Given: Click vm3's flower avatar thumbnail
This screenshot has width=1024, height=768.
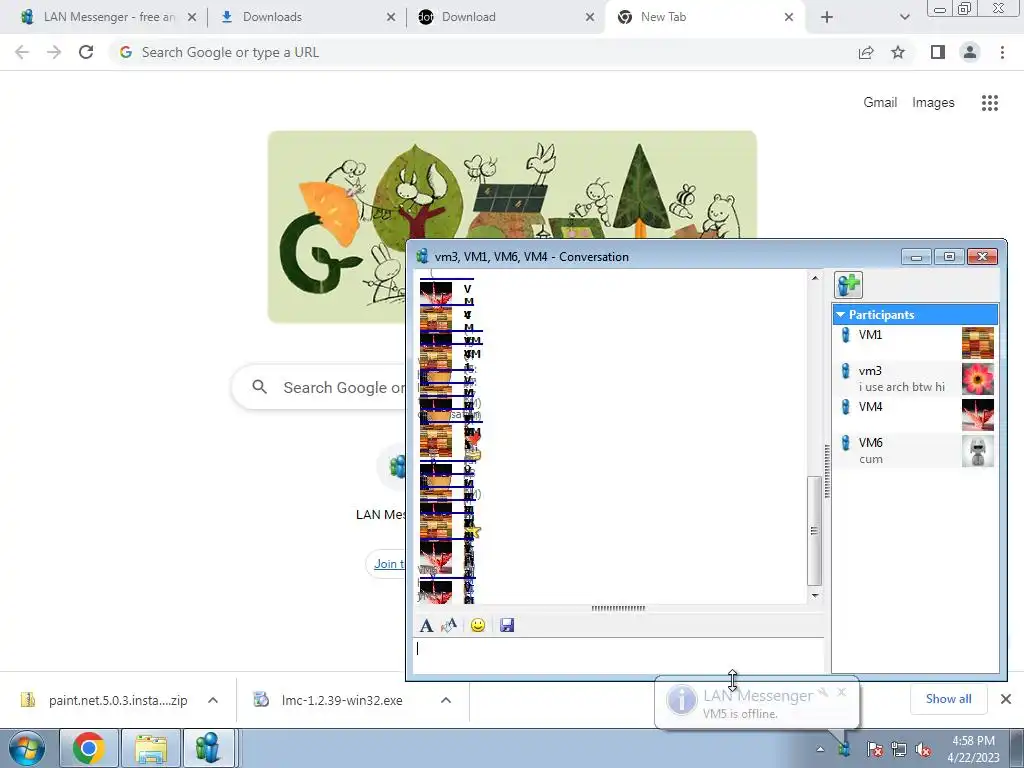Looking at the screenshot, I should pyautogui.click(x=978, y=379).
